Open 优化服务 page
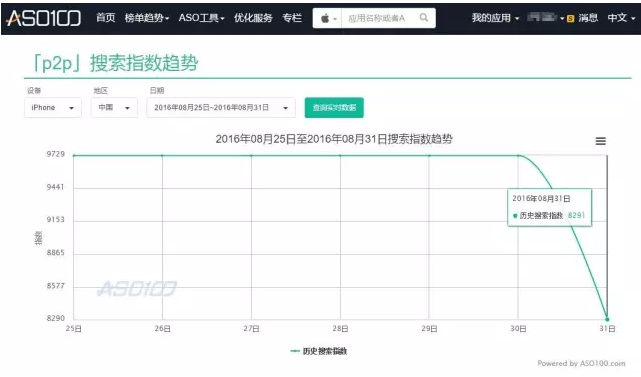Image resolution: width=641 pixels, height=377 pixels. coord(253,18)
